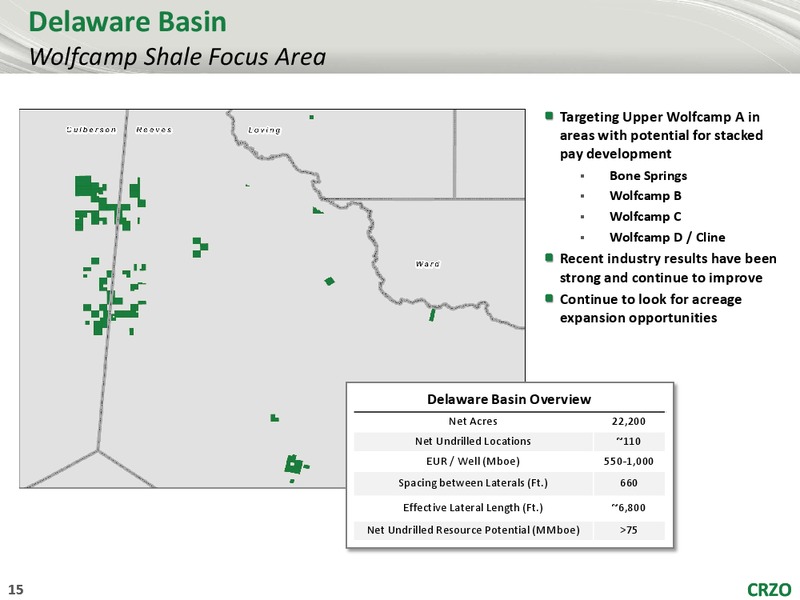Click 'Effective Lateral Length (Ft.)' row label
Image resolution: width=800 pixels, height=600 pixels.
pyautogui.click(x=472, y=508)
